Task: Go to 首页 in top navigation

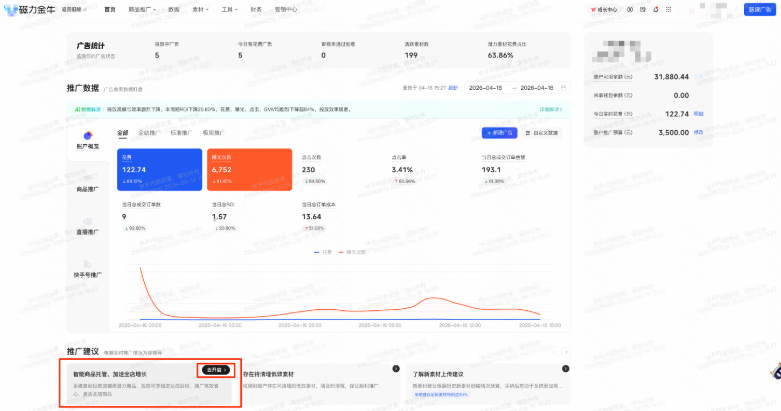Action: coord(110,9)
